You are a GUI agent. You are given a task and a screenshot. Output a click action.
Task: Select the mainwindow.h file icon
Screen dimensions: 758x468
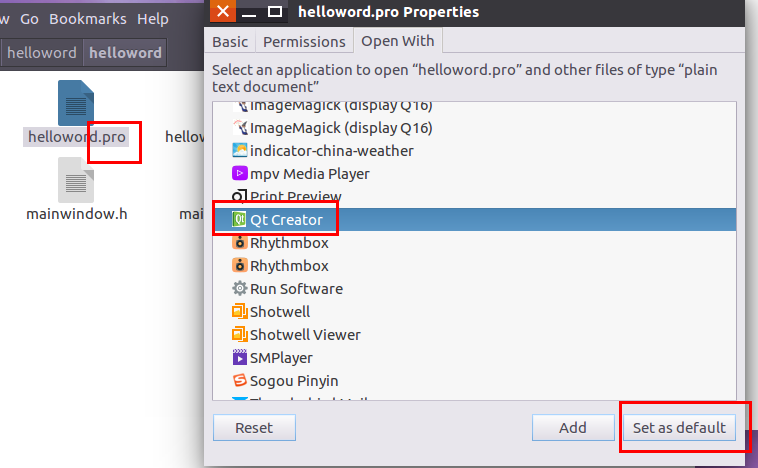pyautogui.click(x=76, y=180)
